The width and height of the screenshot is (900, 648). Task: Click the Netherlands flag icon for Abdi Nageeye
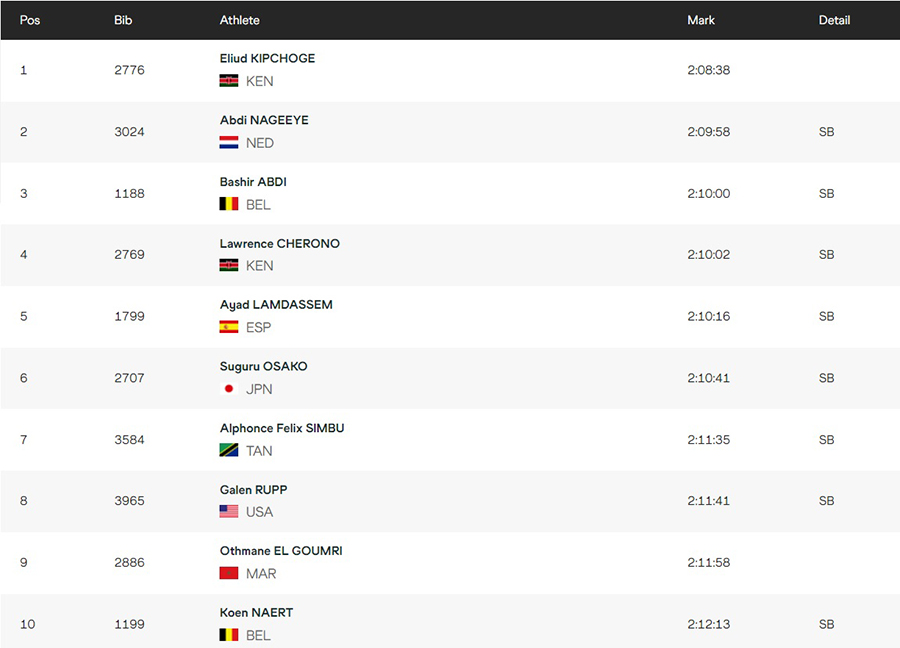[228, 142]
